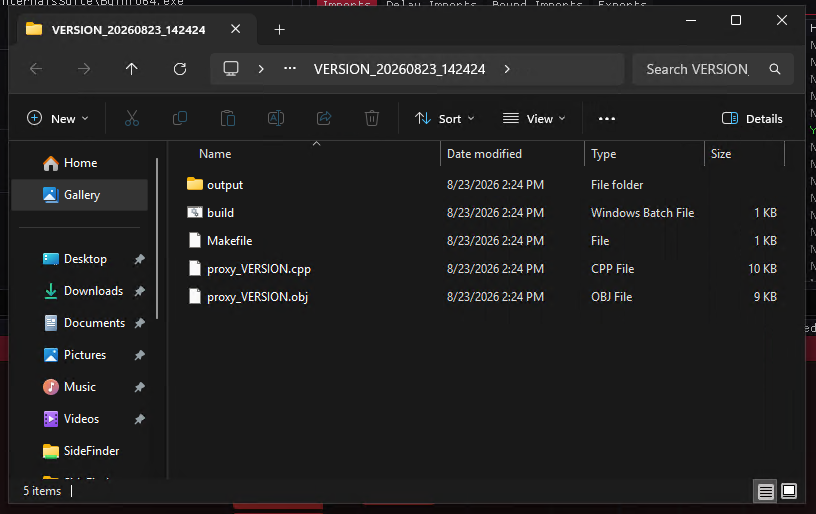
Task: Open the Sort dropdown menu
Action: point(445,119)
